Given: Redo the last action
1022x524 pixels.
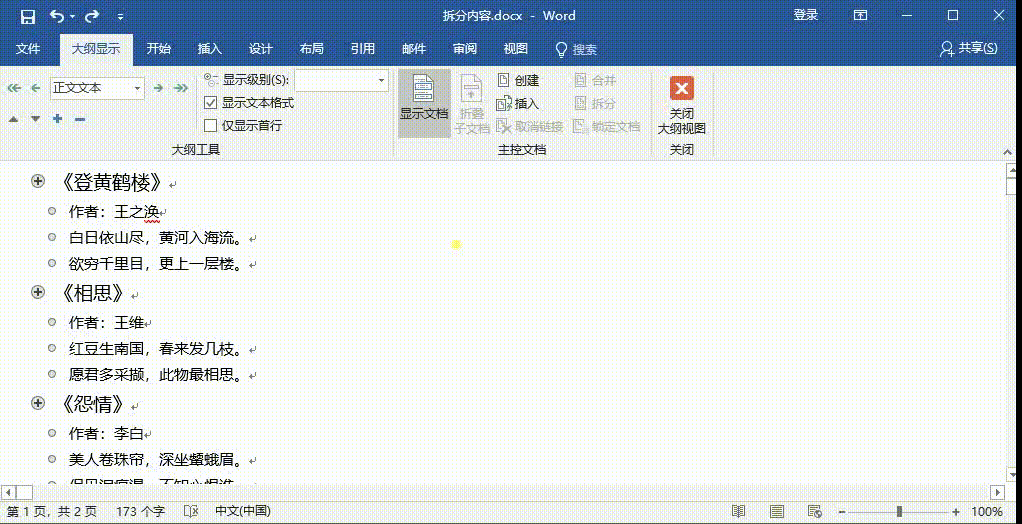Looking at the screenshot, I should coord(93,16).
